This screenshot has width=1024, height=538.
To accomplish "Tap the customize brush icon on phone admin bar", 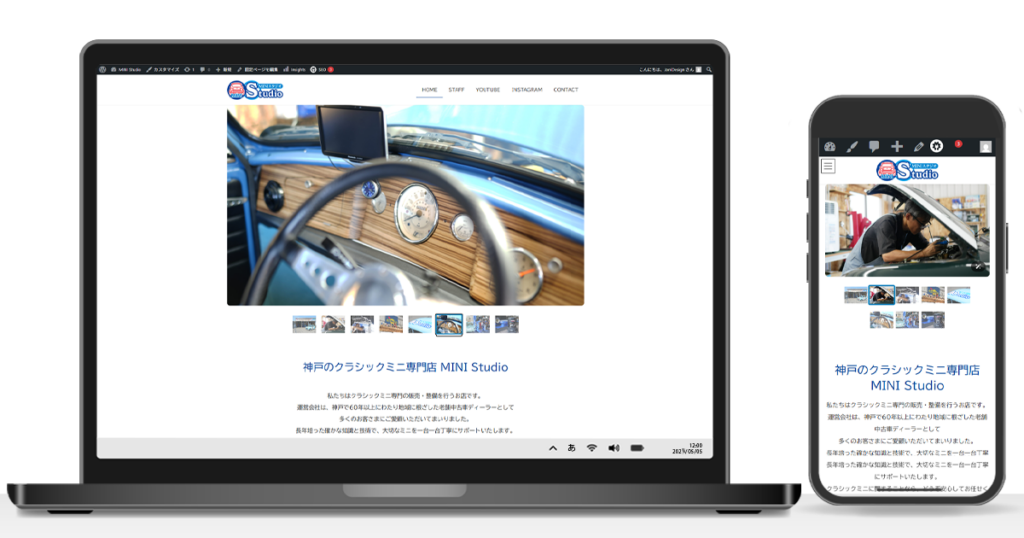I will [x=852, y=146].
